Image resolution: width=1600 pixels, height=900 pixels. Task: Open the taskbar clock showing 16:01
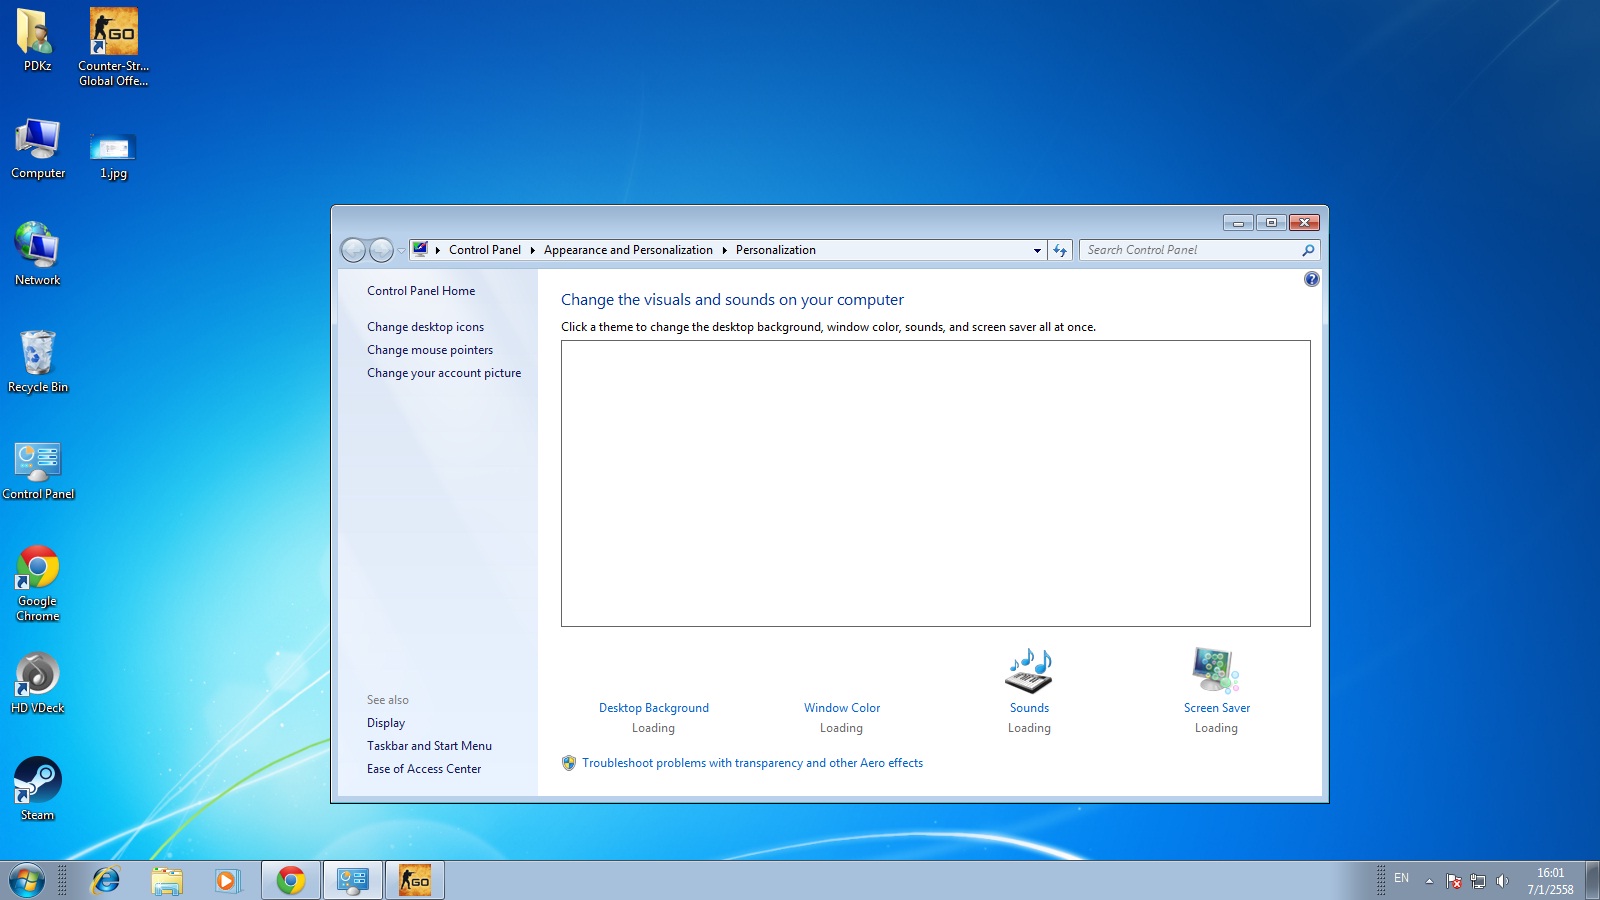pos(1550,881)
